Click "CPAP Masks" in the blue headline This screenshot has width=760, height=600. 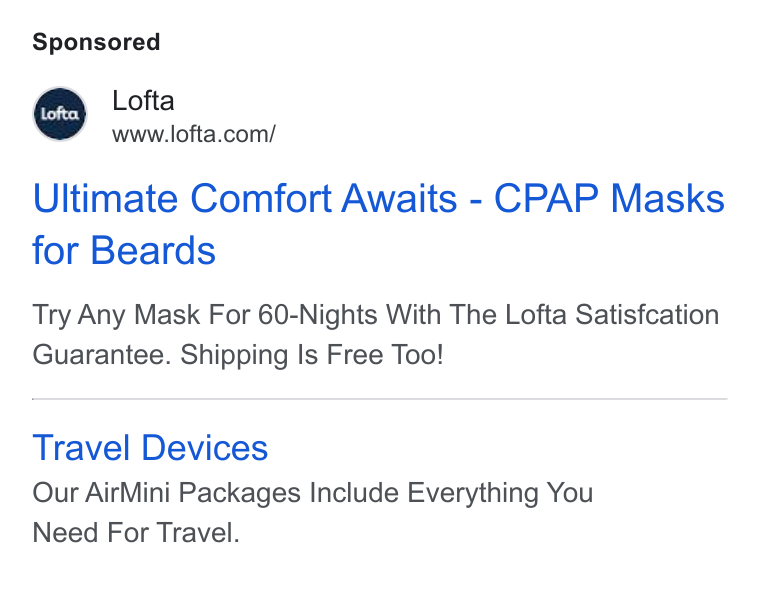point(609,198)
